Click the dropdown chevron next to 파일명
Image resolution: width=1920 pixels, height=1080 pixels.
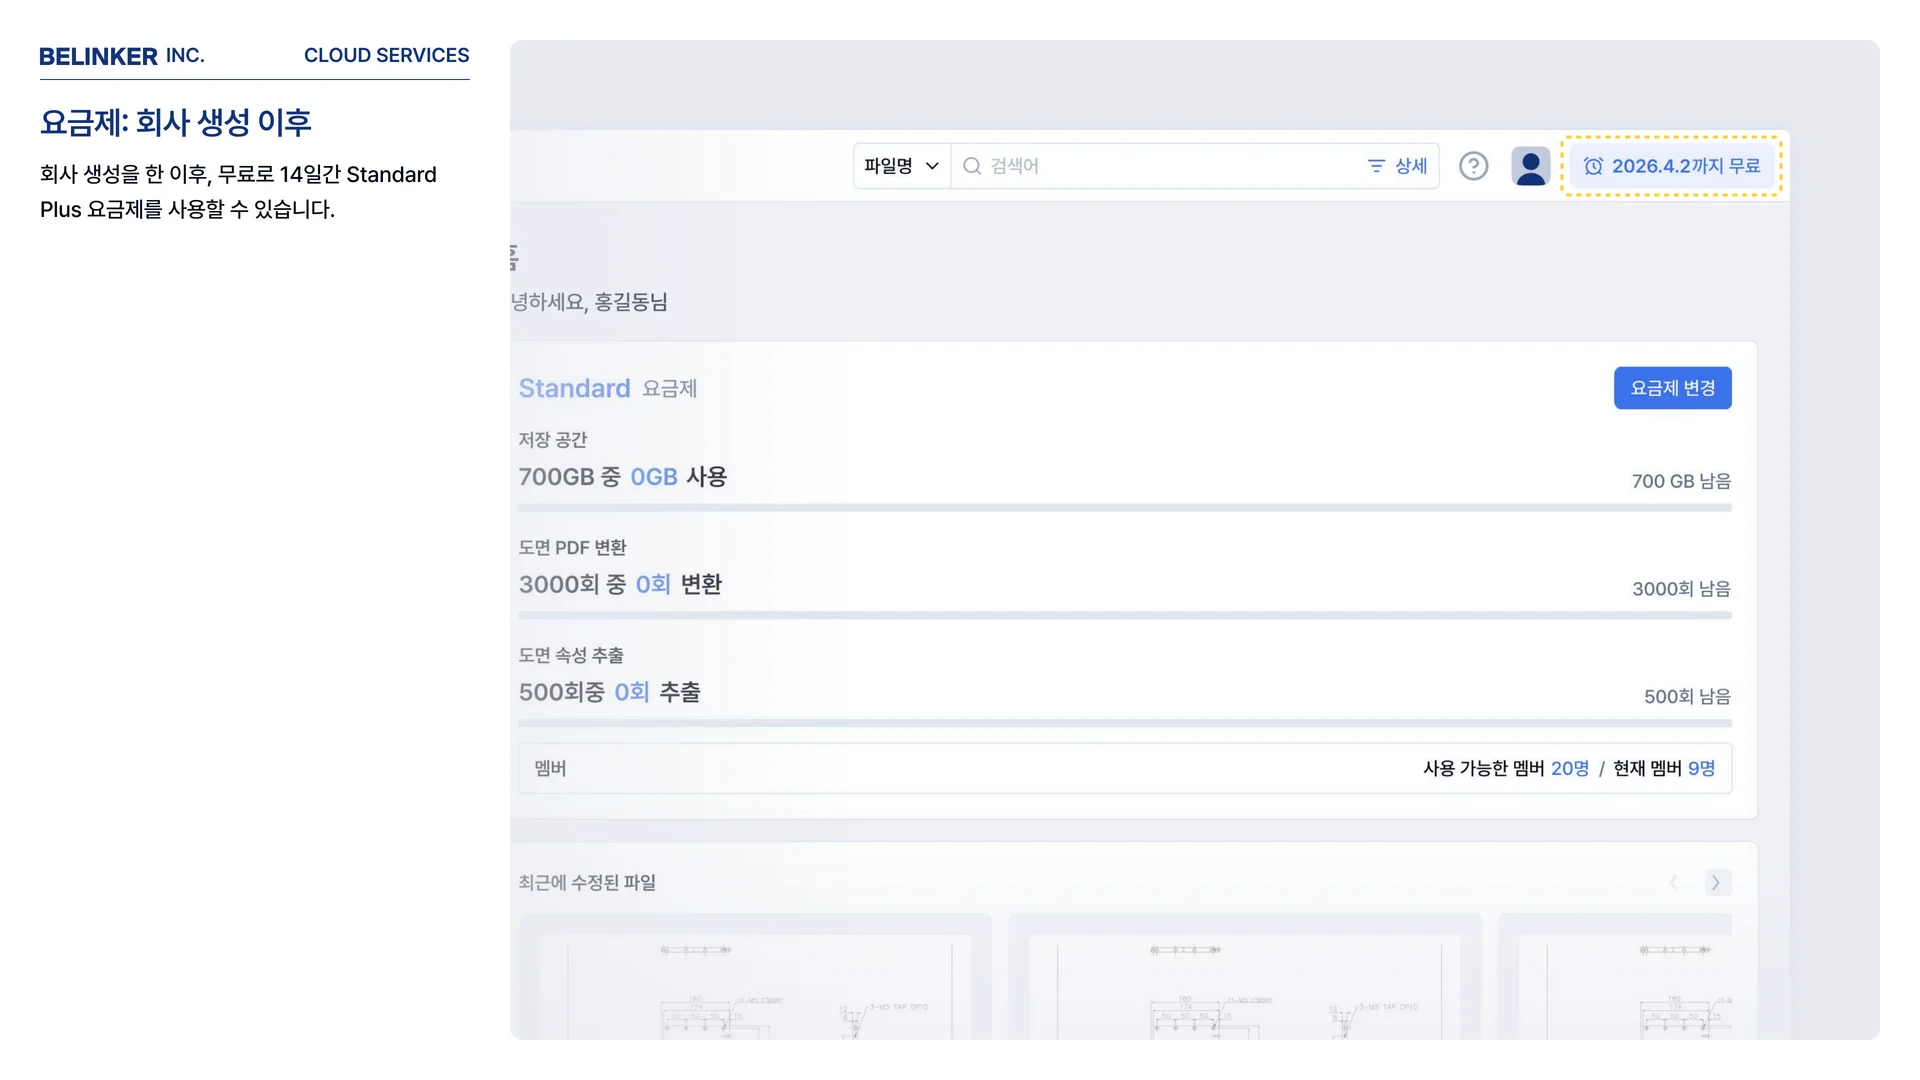[932, 166]
